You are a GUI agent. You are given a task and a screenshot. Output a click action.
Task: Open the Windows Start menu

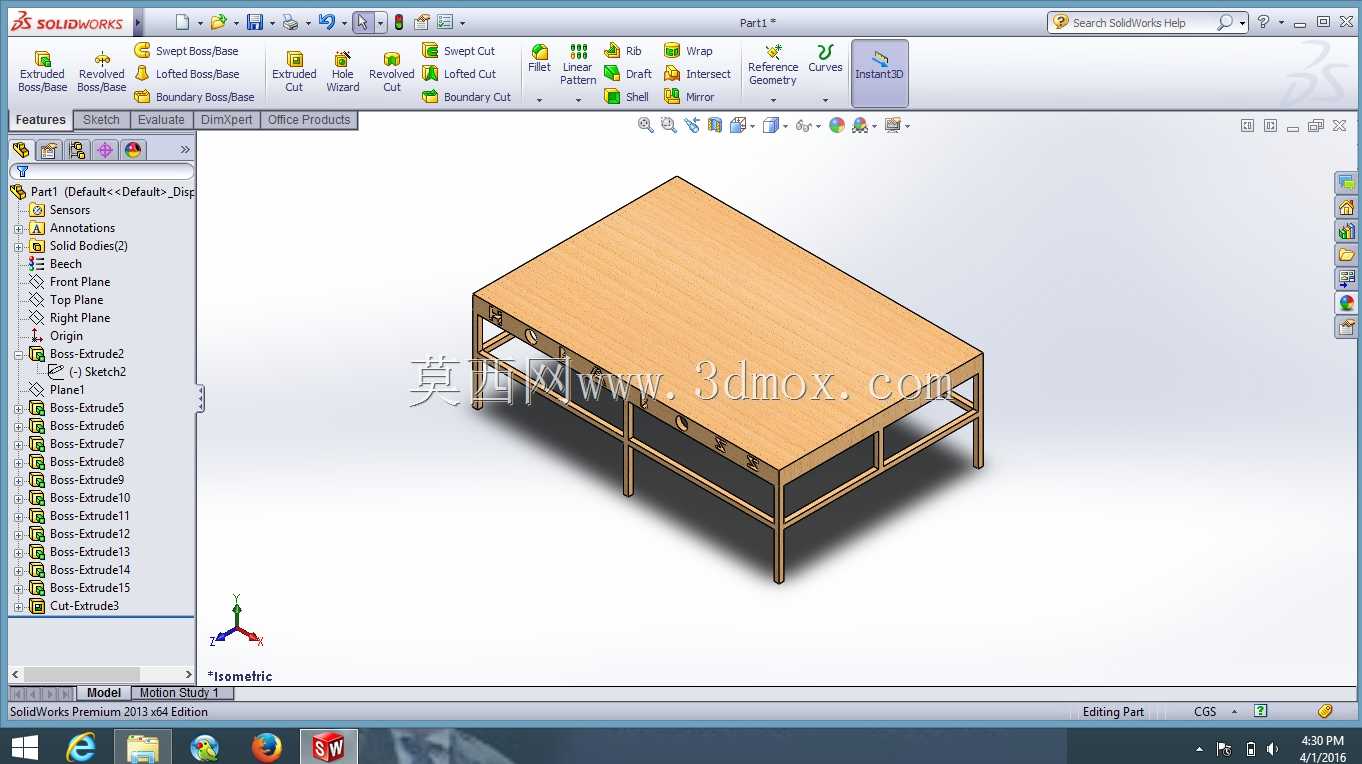pos(24,747)
